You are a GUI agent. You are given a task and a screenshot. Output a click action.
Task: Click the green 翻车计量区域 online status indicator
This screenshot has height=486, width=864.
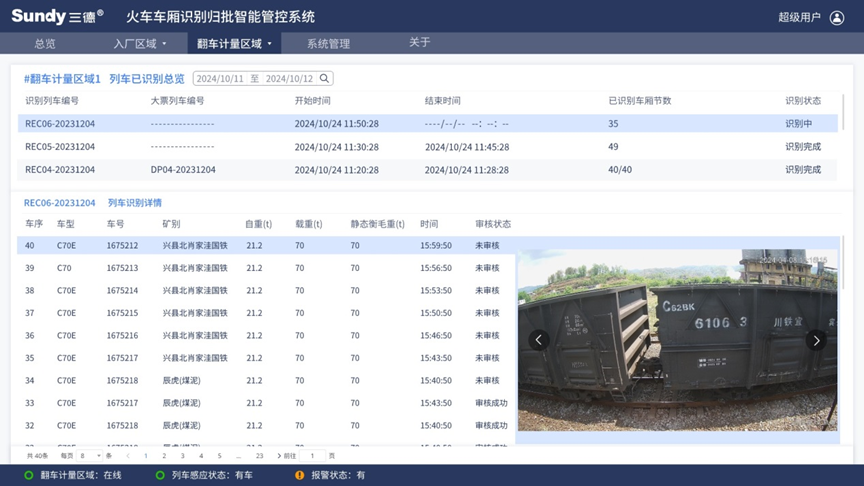click(29, 475)
